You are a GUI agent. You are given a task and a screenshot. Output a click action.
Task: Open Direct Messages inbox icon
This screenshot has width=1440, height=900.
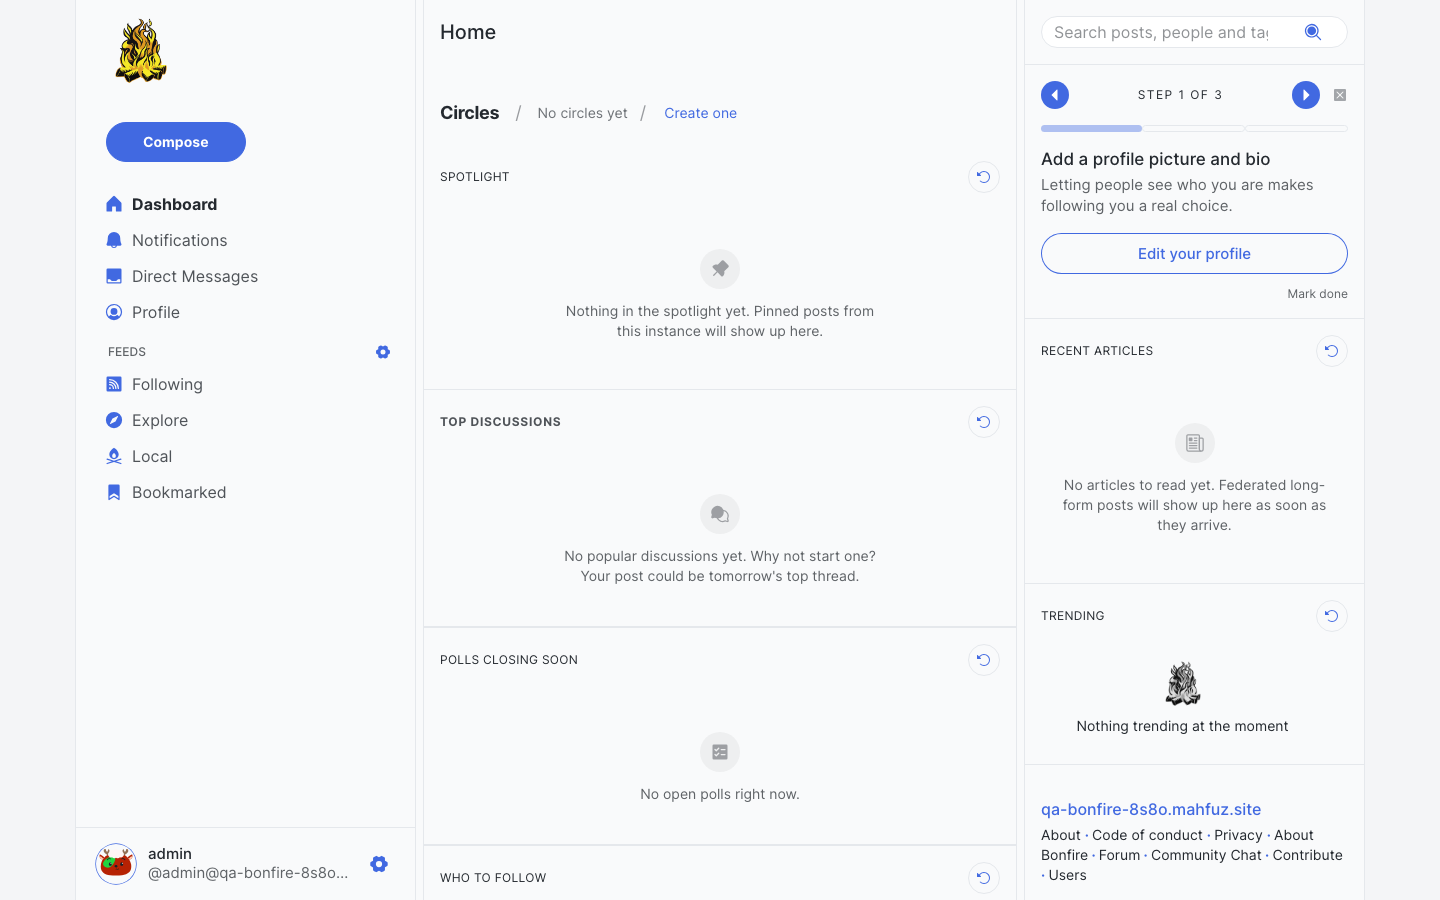pyautogui.click(x=114, y=276)
